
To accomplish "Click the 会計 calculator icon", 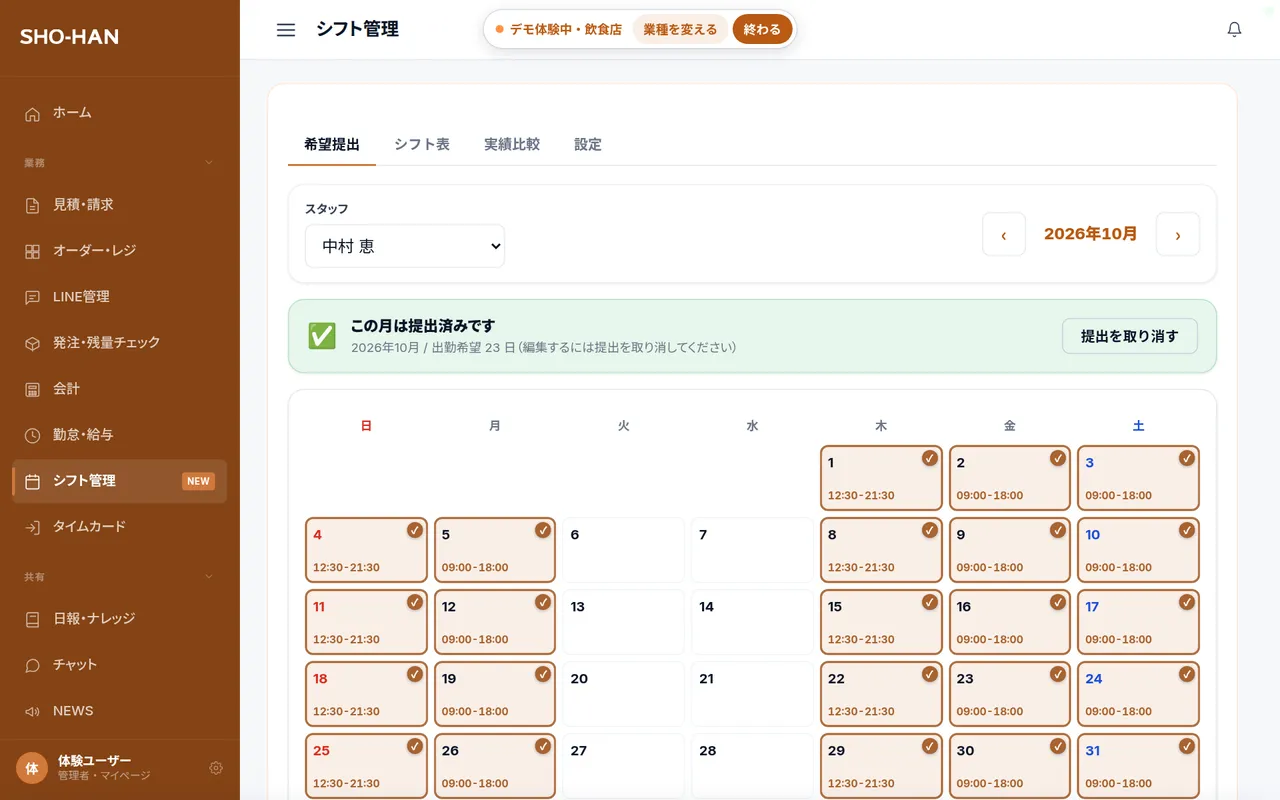I will tap(33, 389).
